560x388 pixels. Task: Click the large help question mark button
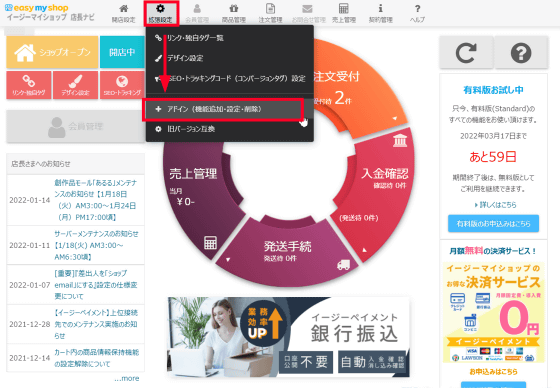click(x=521, y=53)
